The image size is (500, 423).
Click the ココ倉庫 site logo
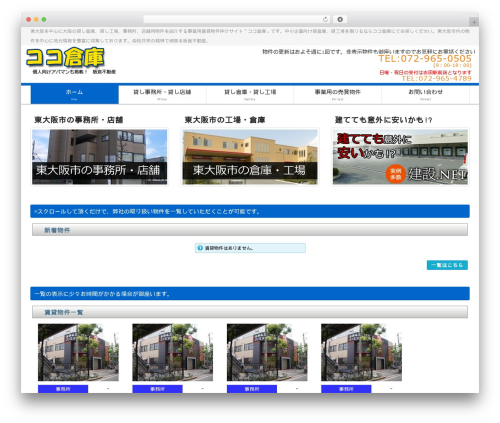65,57
